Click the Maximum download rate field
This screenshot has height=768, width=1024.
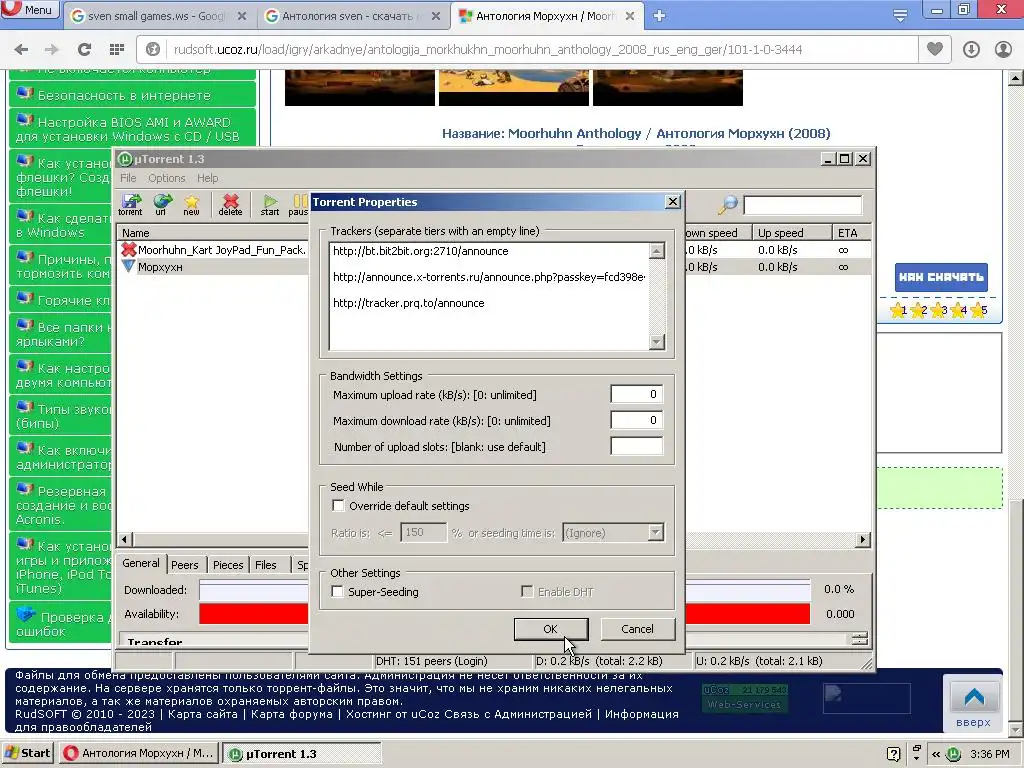[x=636, y=421]
